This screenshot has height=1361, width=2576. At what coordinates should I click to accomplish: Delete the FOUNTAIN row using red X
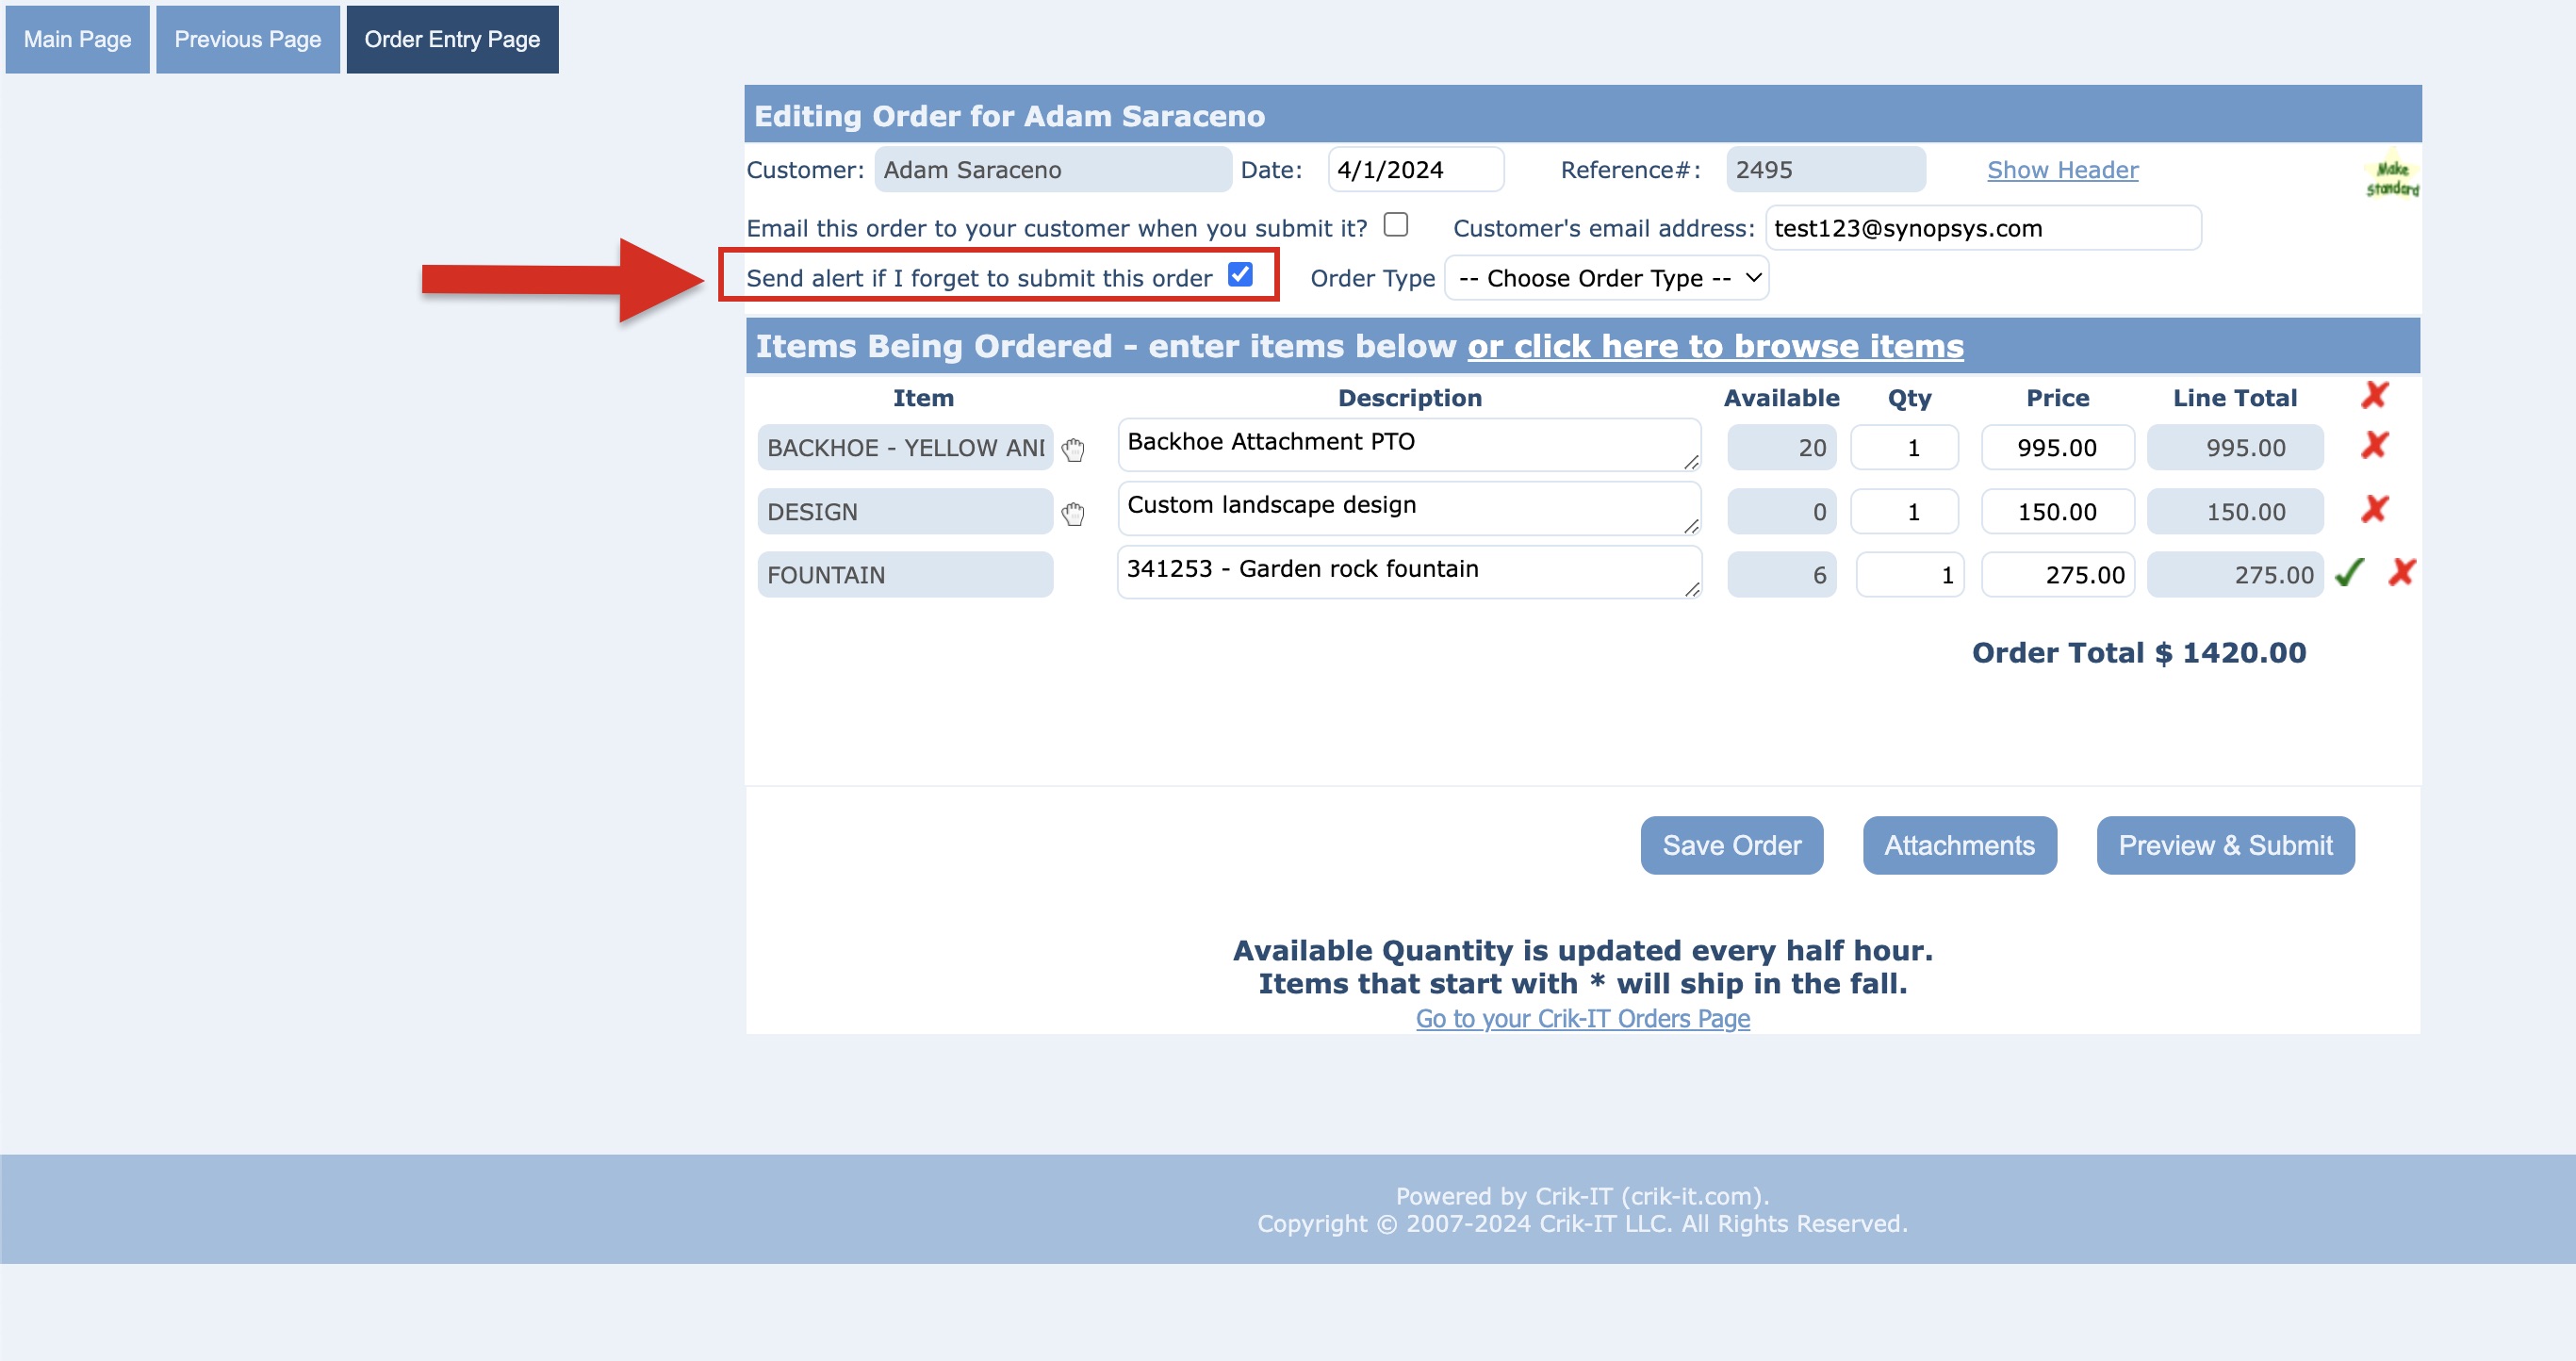point(2401,572)
